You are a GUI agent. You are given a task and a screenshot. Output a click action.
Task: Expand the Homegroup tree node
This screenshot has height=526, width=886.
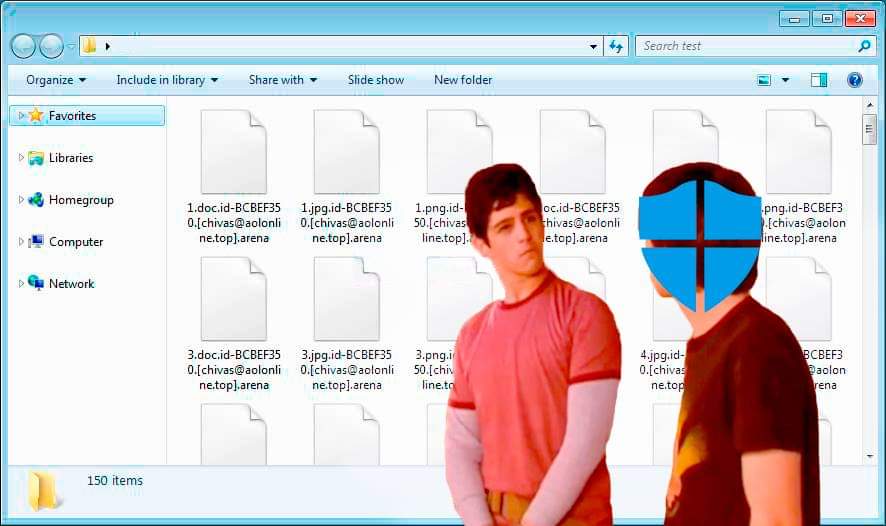tap(21, 199)
